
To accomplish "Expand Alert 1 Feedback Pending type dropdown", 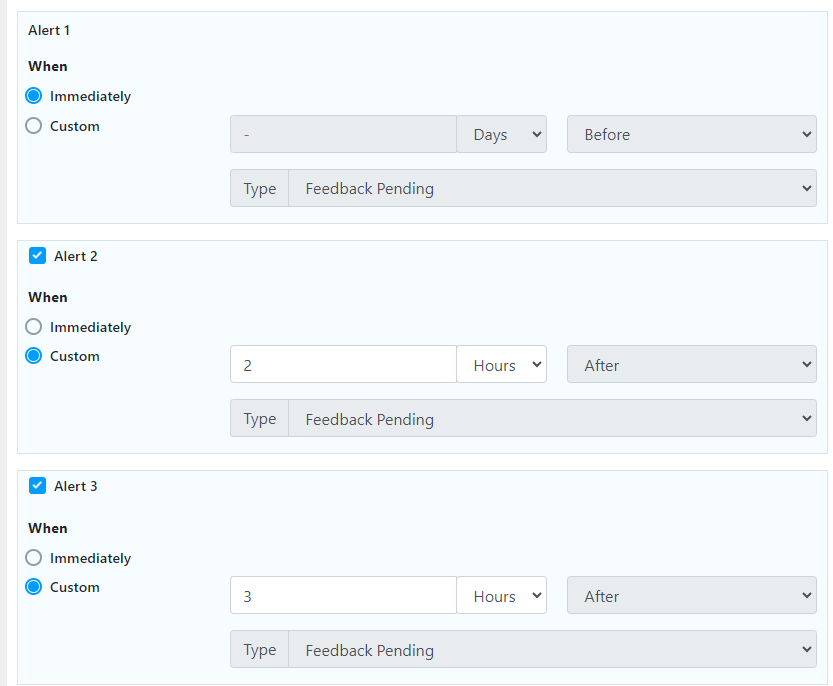I will tap(552, 188).
